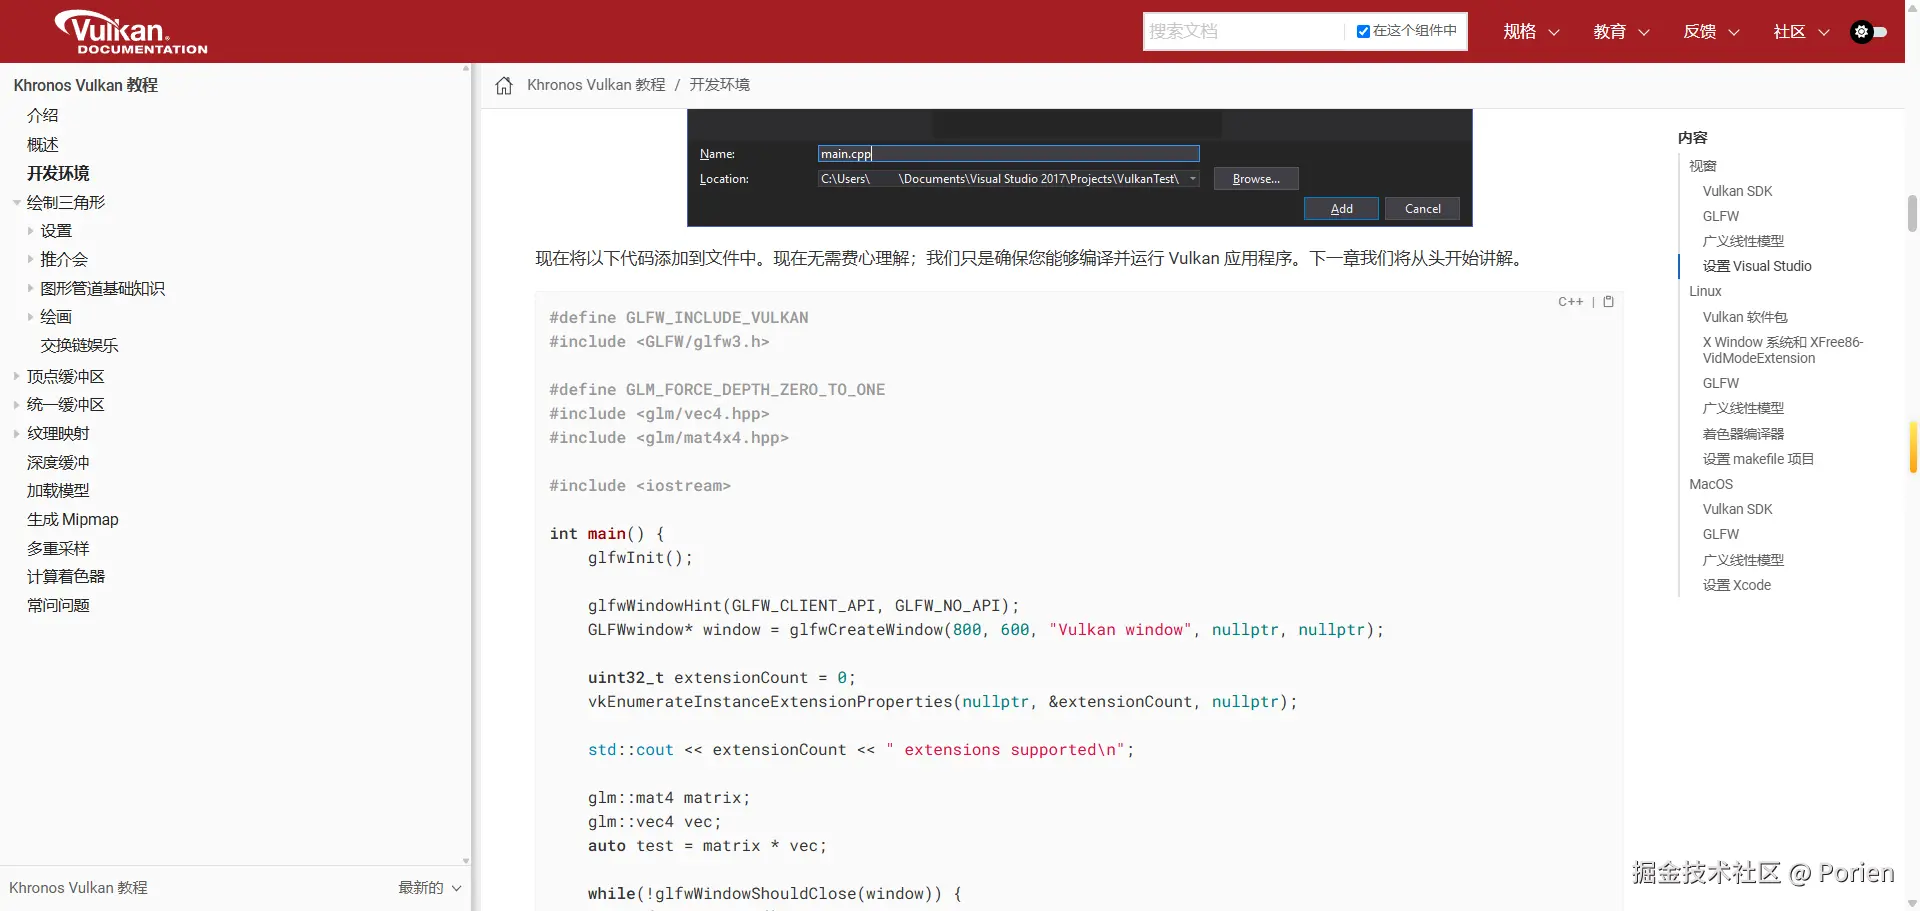Image resolution: width=1920 pixels, height=911 pixels.
Task: Go to 生成 Mipmap in sidebar
Action: click(73, 520)
